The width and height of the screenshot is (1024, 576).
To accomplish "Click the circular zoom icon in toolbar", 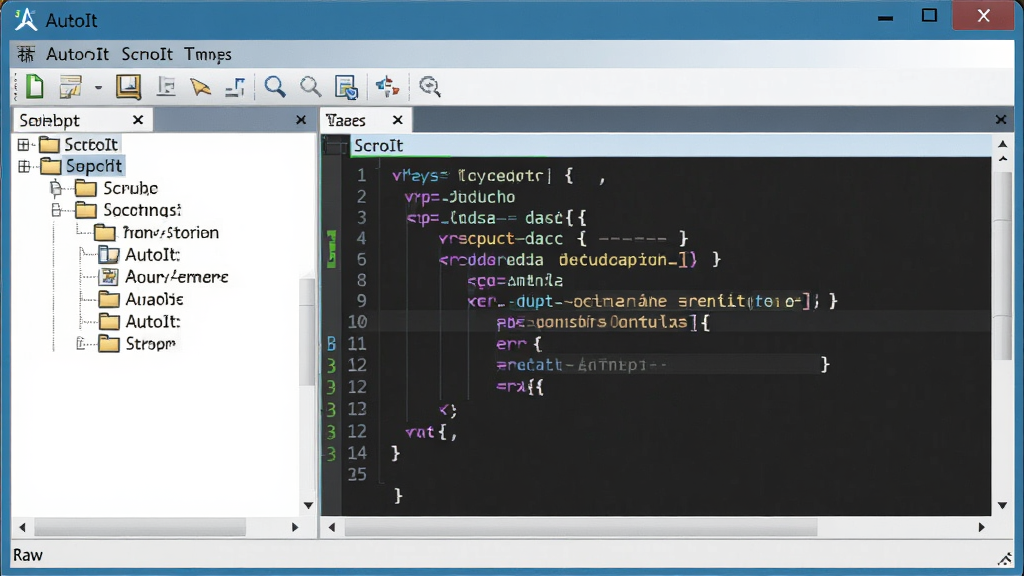I will pyautogui.click(x=430, y=86).
